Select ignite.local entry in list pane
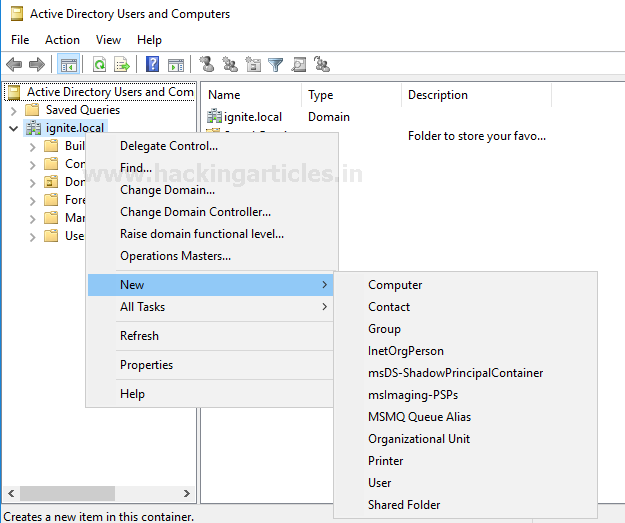625x523 pixels. pyautogui.click(x=252, y=117)
